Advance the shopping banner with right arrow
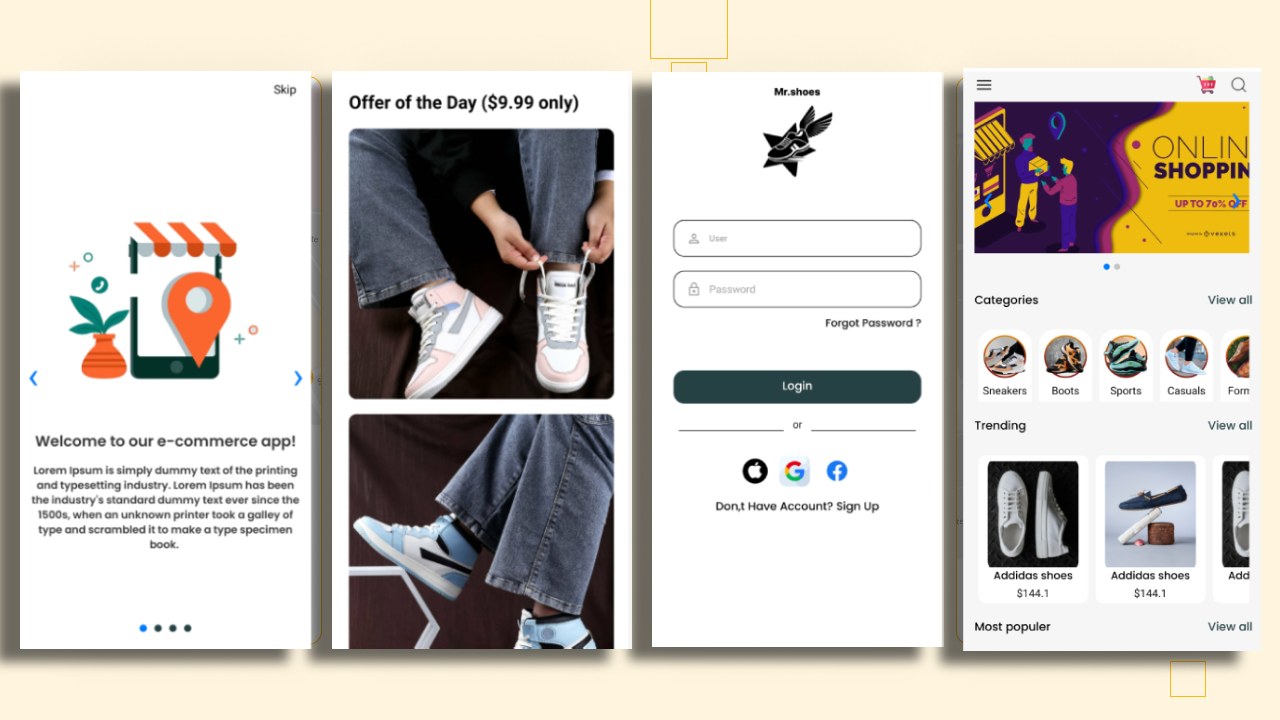Image resolution: width=1280 pixels, height=720 pixels. tap(1237, 200)
